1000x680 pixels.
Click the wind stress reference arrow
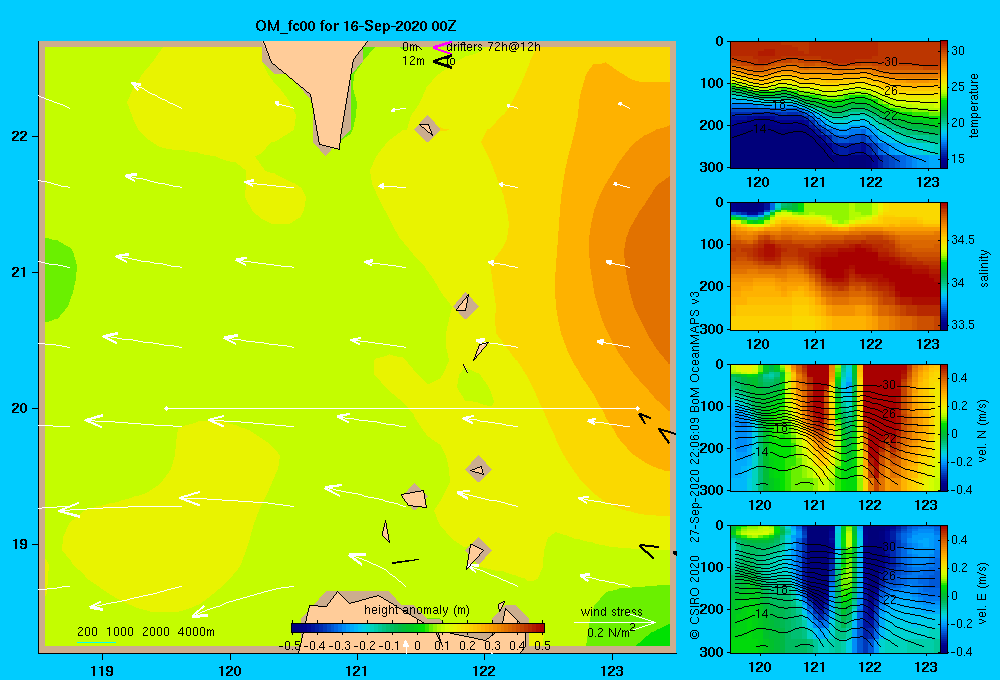pos(615,622)
